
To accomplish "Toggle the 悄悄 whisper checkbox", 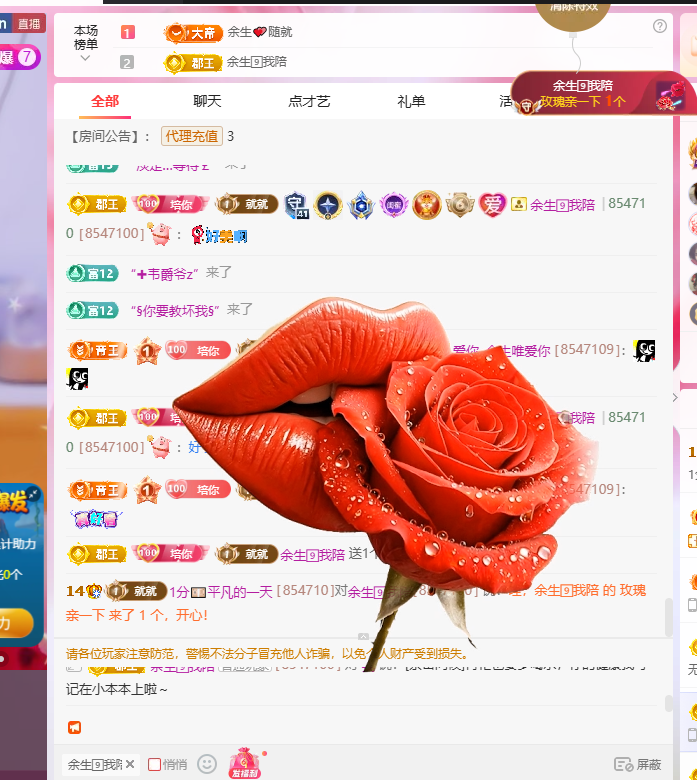I will click(154, 764).
